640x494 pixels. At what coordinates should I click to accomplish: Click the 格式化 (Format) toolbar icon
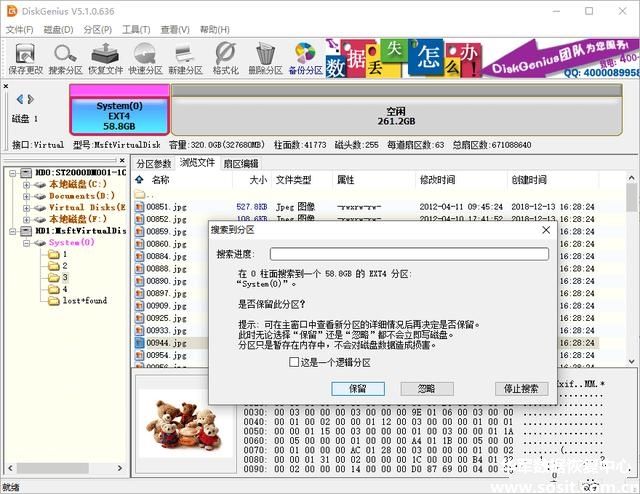[225, 58]
